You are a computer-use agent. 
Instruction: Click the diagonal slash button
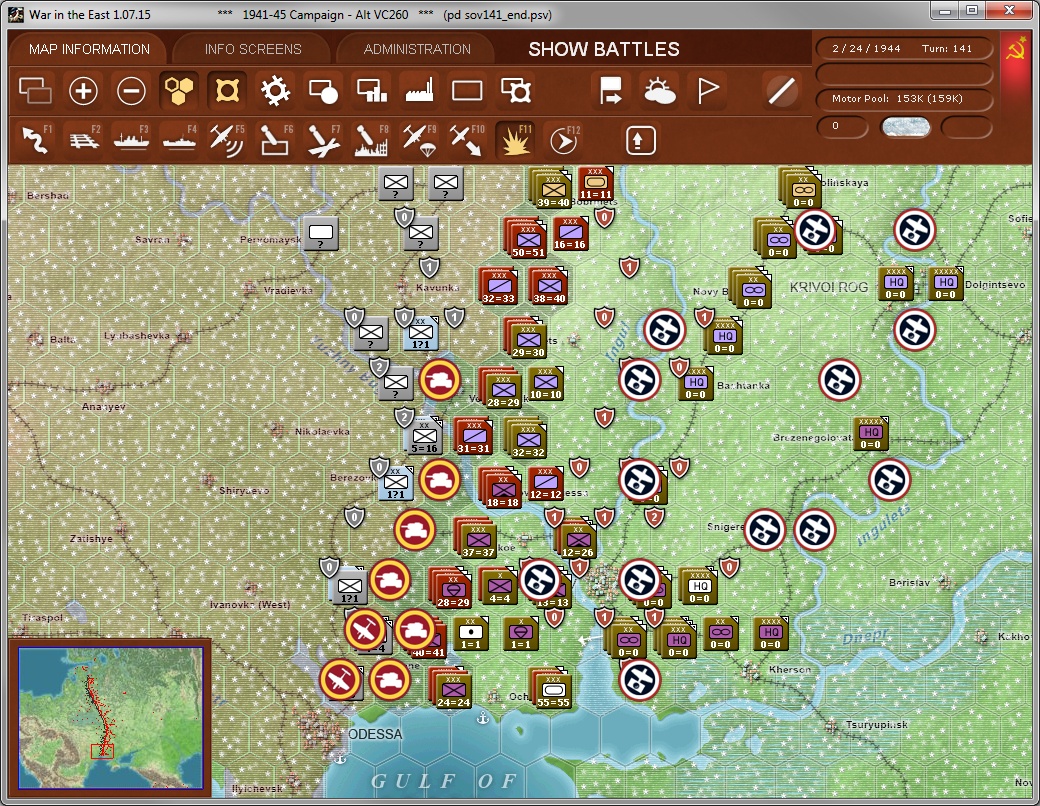tap(781, 91)
